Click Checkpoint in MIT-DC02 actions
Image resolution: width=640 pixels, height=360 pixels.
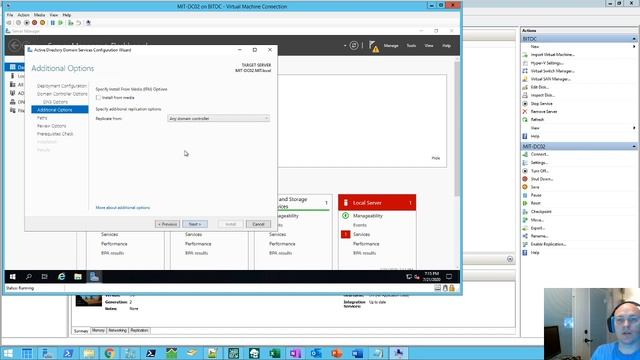point(541,211)
